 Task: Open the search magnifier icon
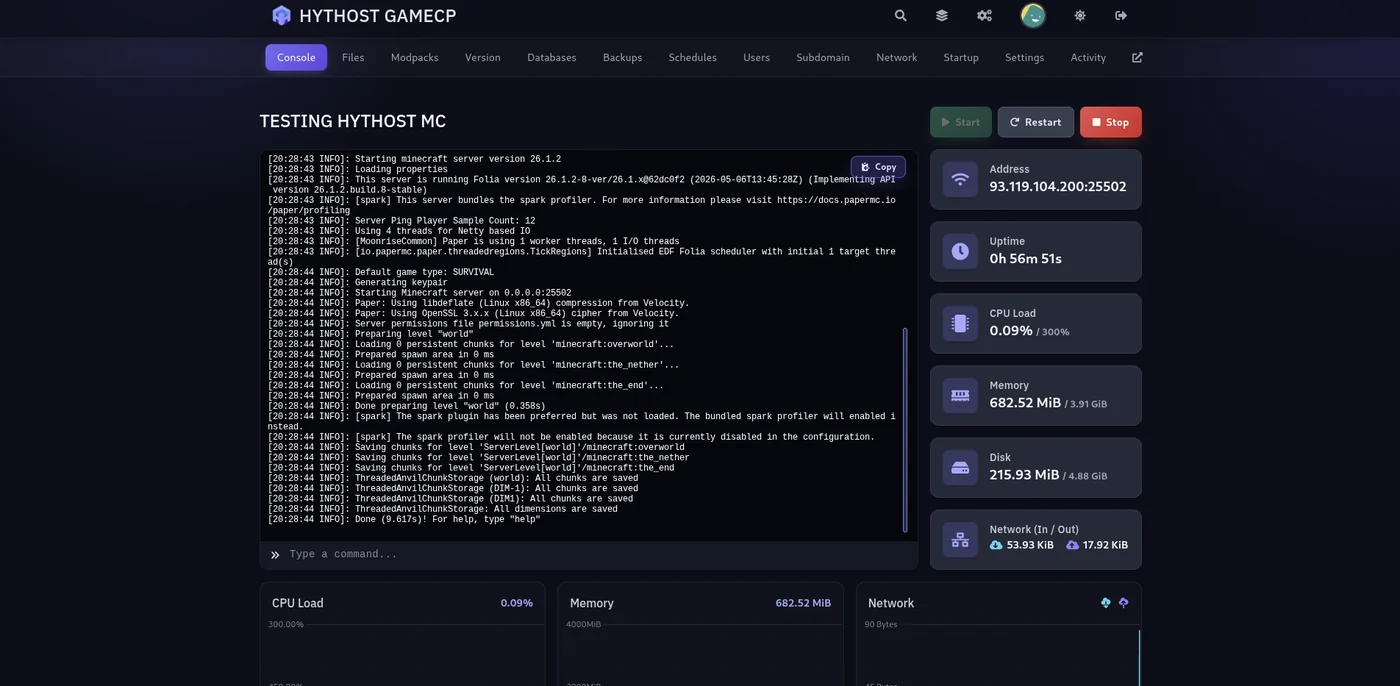900,15
